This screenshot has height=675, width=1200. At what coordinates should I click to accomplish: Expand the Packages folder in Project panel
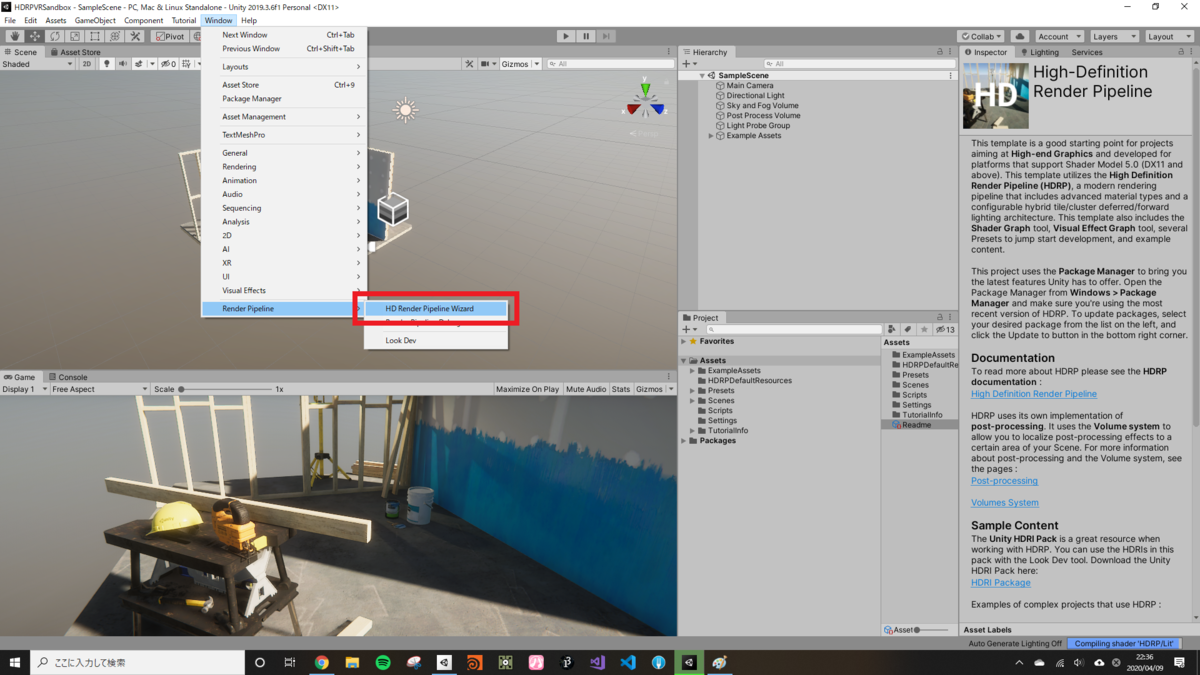point(685,440)
